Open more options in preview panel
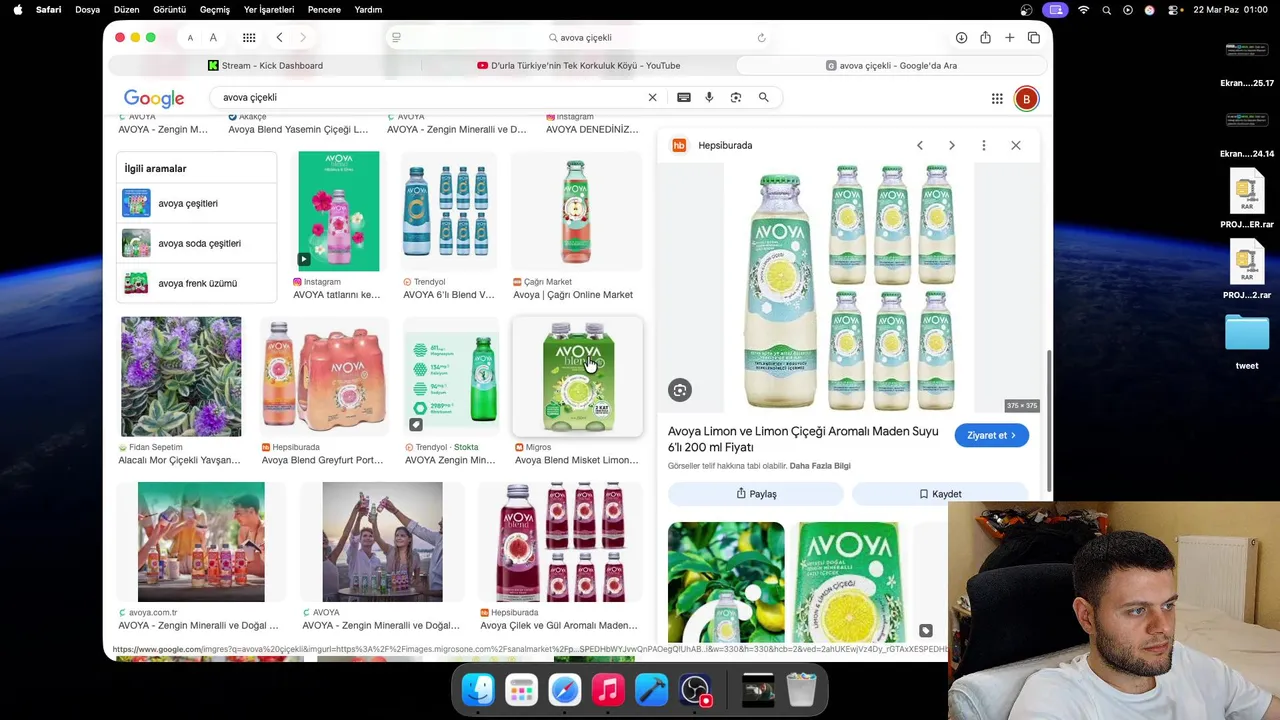Viewport: 1280px width, 720px height. point(984,145)
